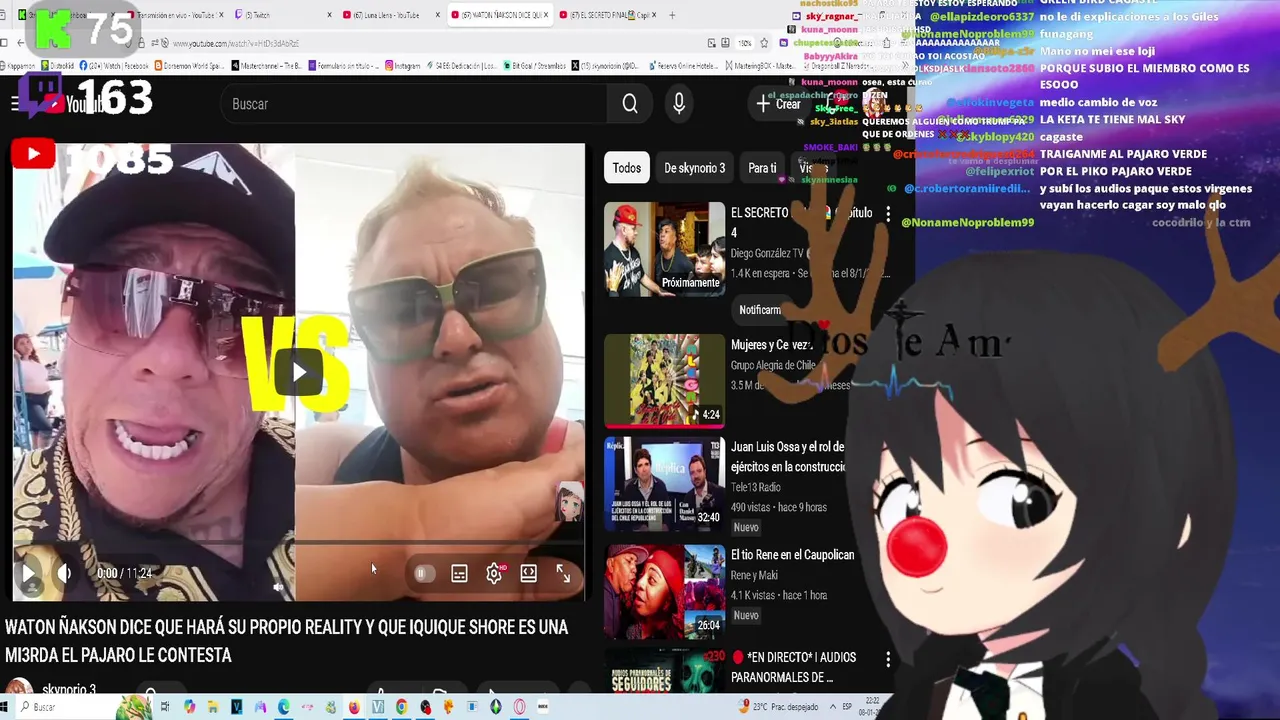Play the video from the control bar

29,574
